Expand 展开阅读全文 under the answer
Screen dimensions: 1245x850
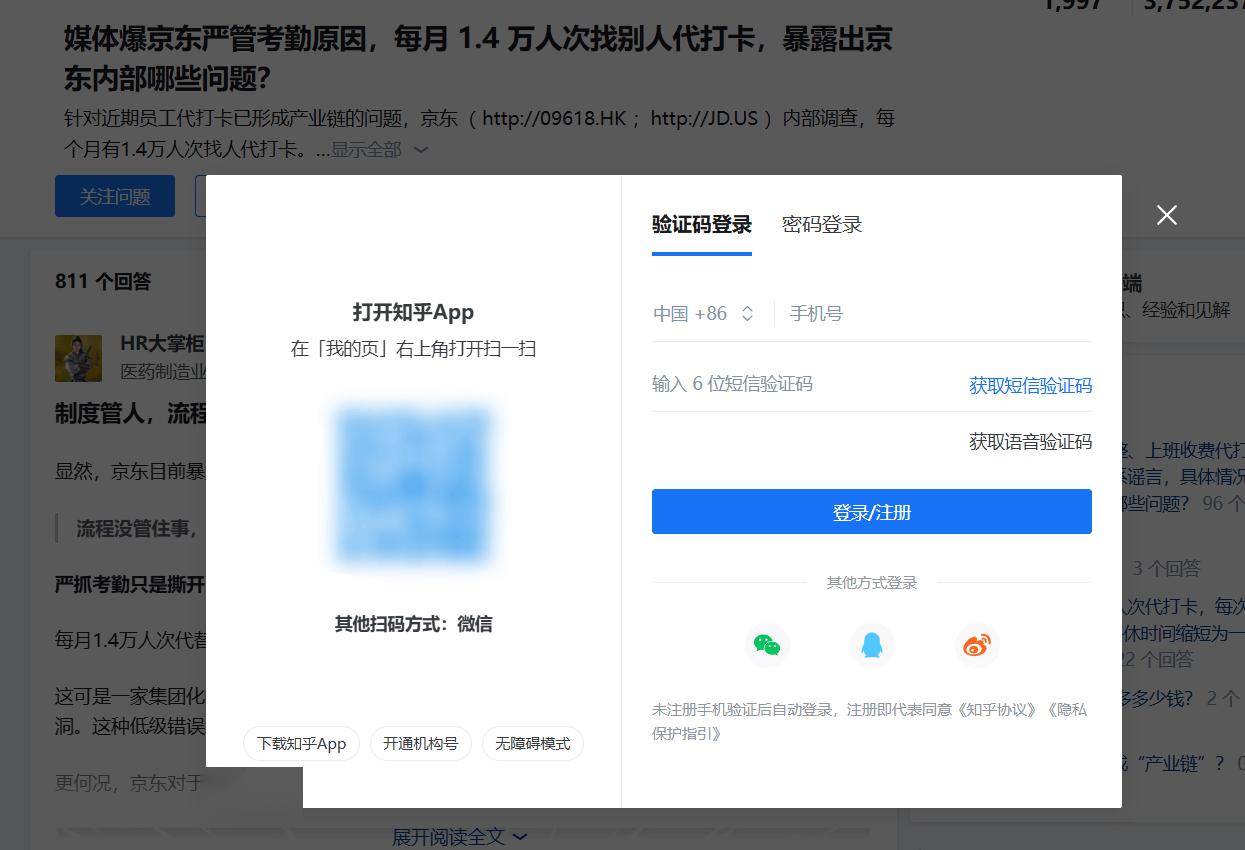coord(460,836)
